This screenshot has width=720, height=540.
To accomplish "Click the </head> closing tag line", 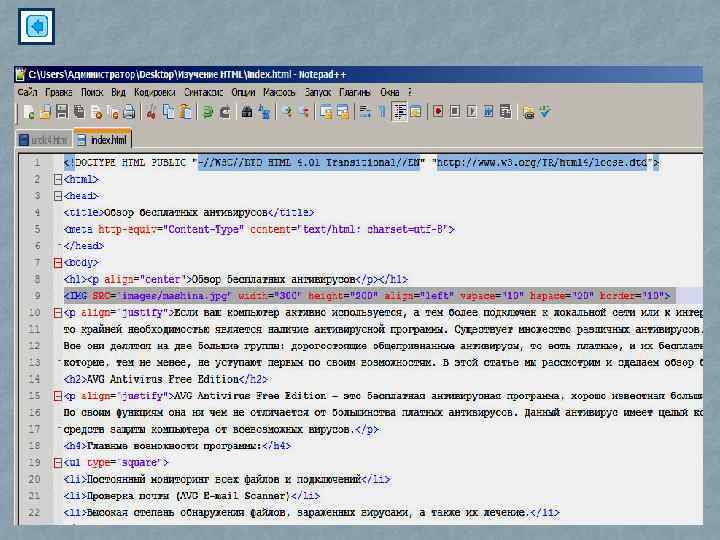I will pyautogui.click(x=84, y=246).
